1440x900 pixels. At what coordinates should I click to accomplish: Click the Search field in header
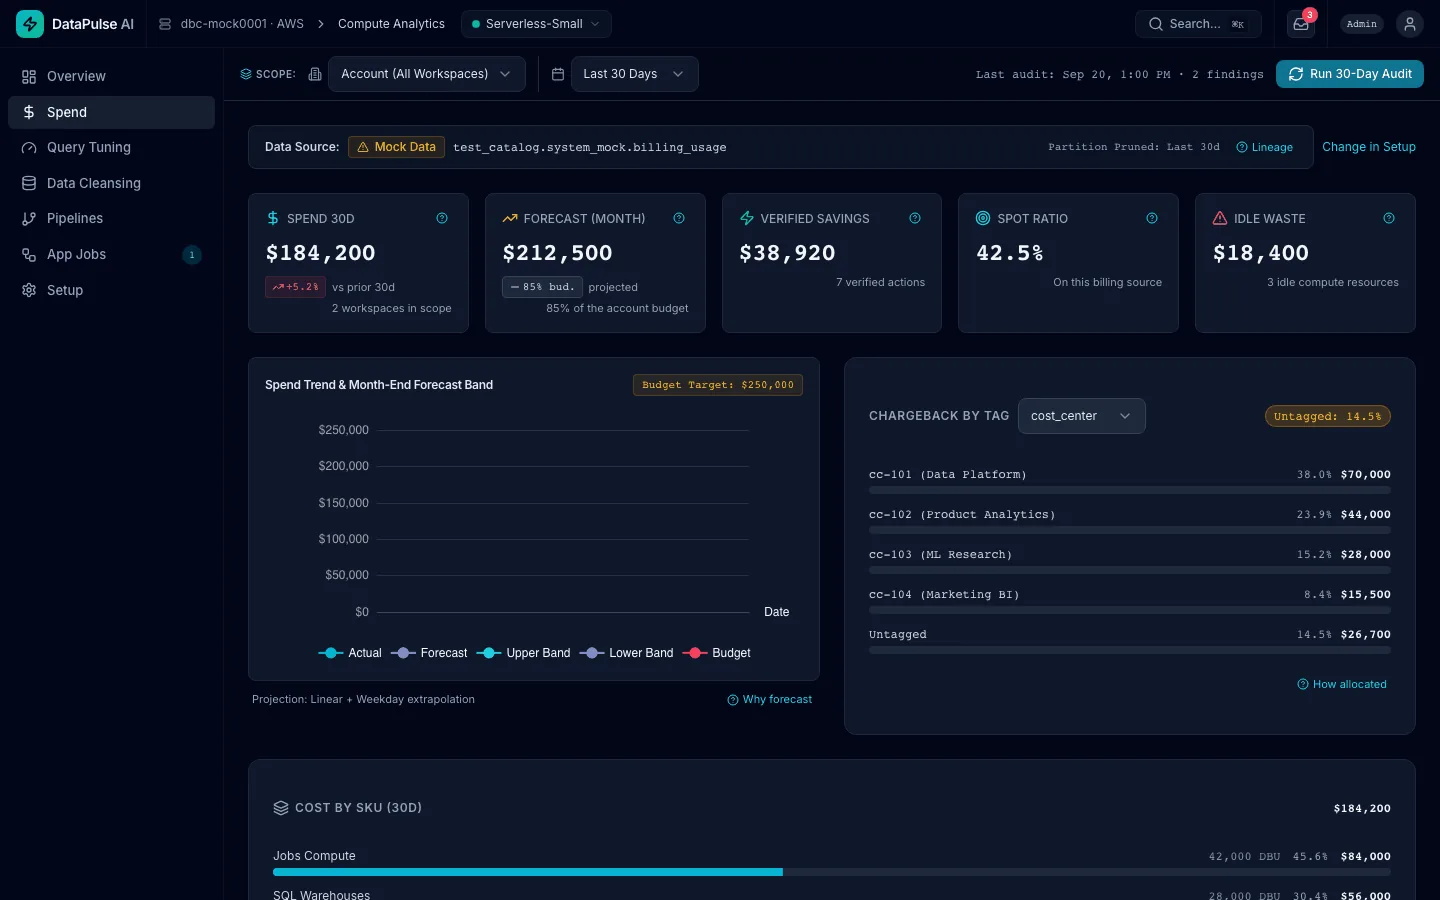[x=1198, y=24]
